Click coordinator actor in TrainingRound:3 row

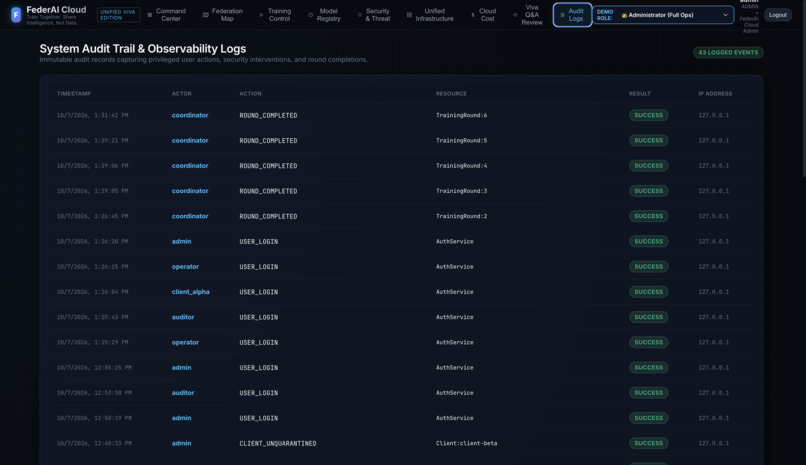pos(190,191)
